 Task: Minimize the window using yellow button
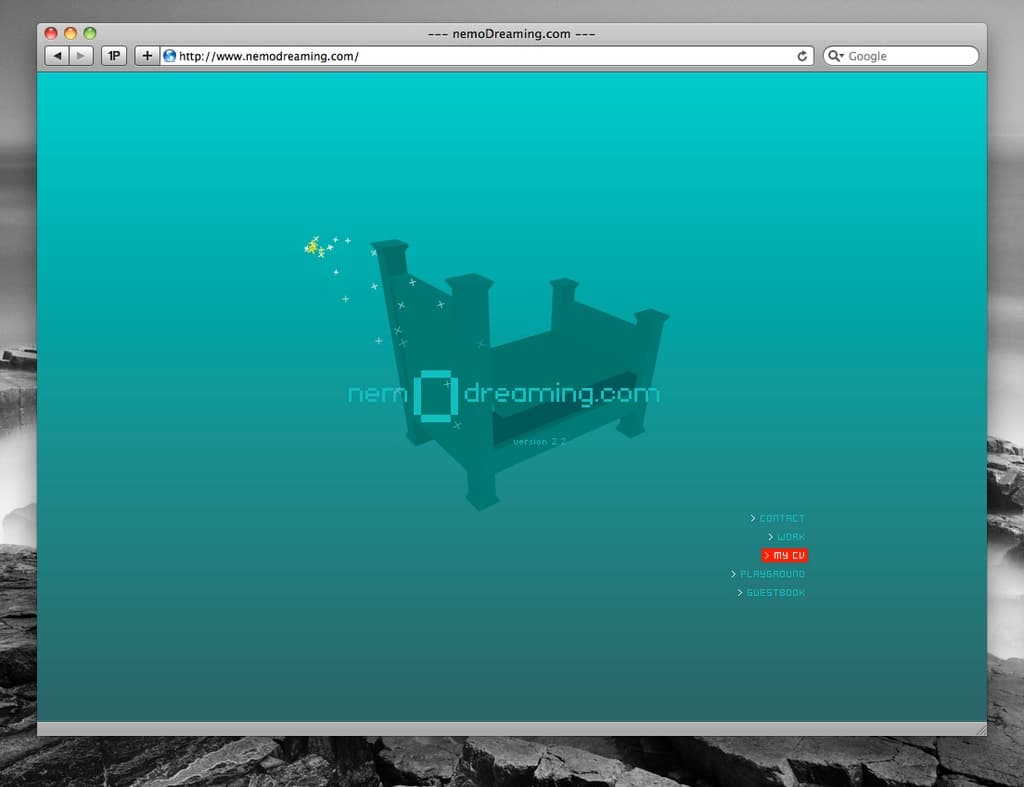(x=70, y=33)
